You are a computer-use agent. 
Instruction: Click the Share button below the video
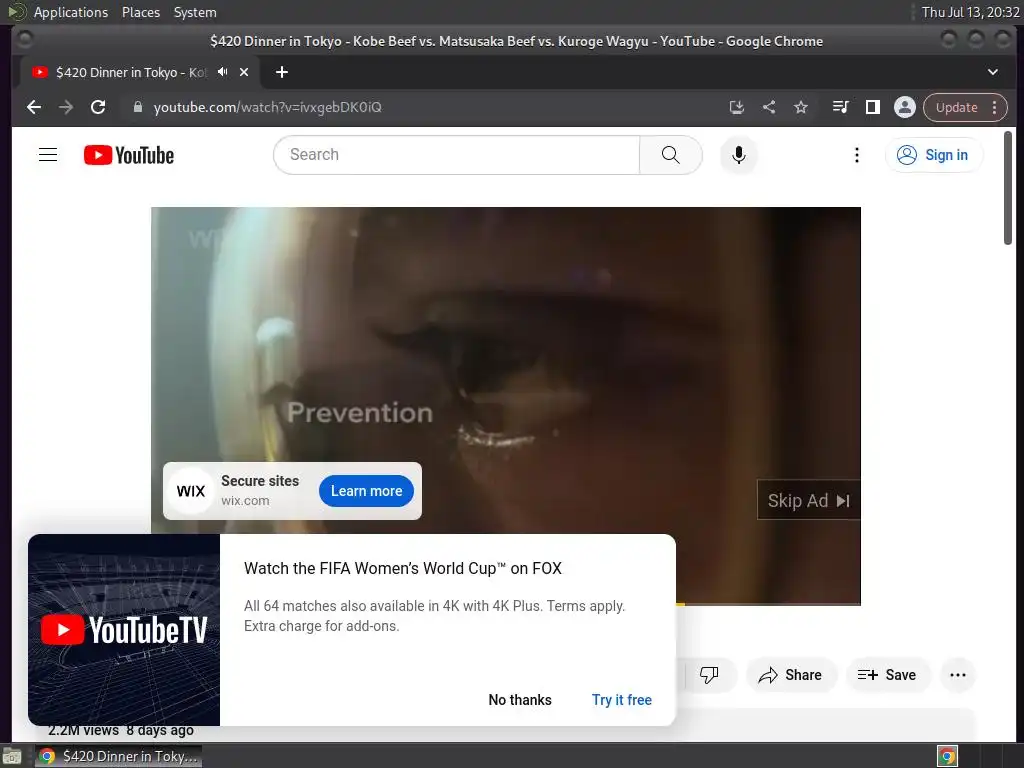(x=791, y=675)
